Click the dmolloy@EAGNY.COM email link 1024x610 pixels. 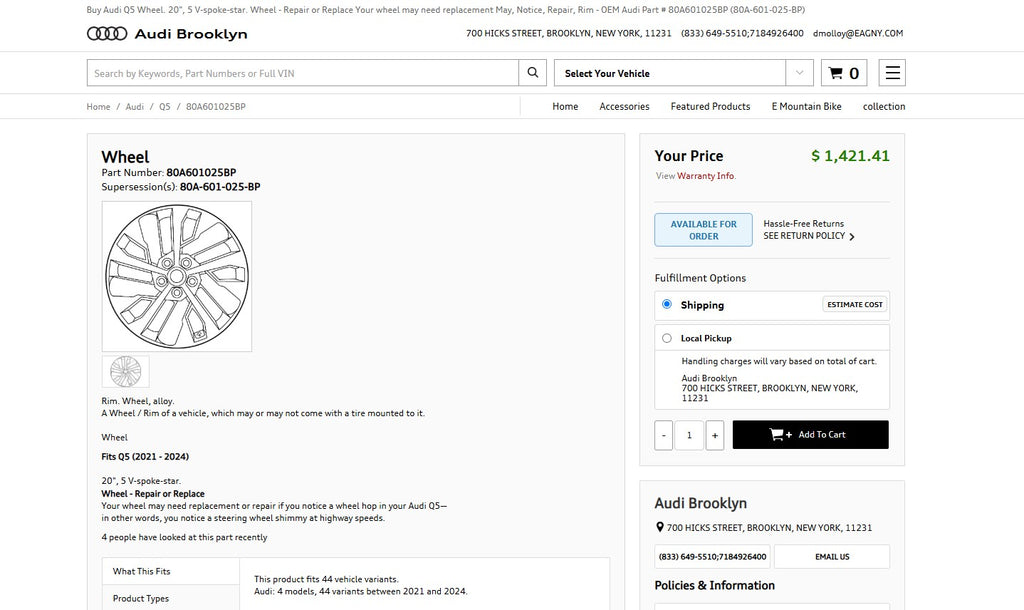coord(858,33)
